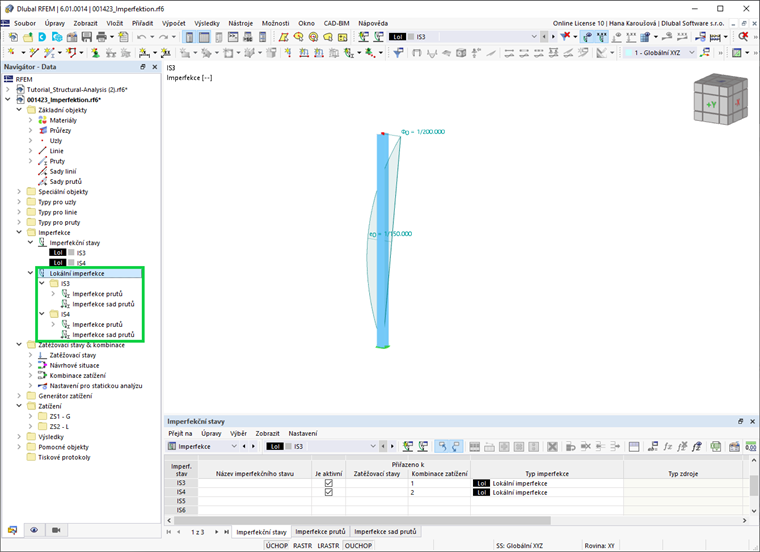
Task: Toggle the first highlighted selection-sync icon in table toolbar
Action: point(442,446)
